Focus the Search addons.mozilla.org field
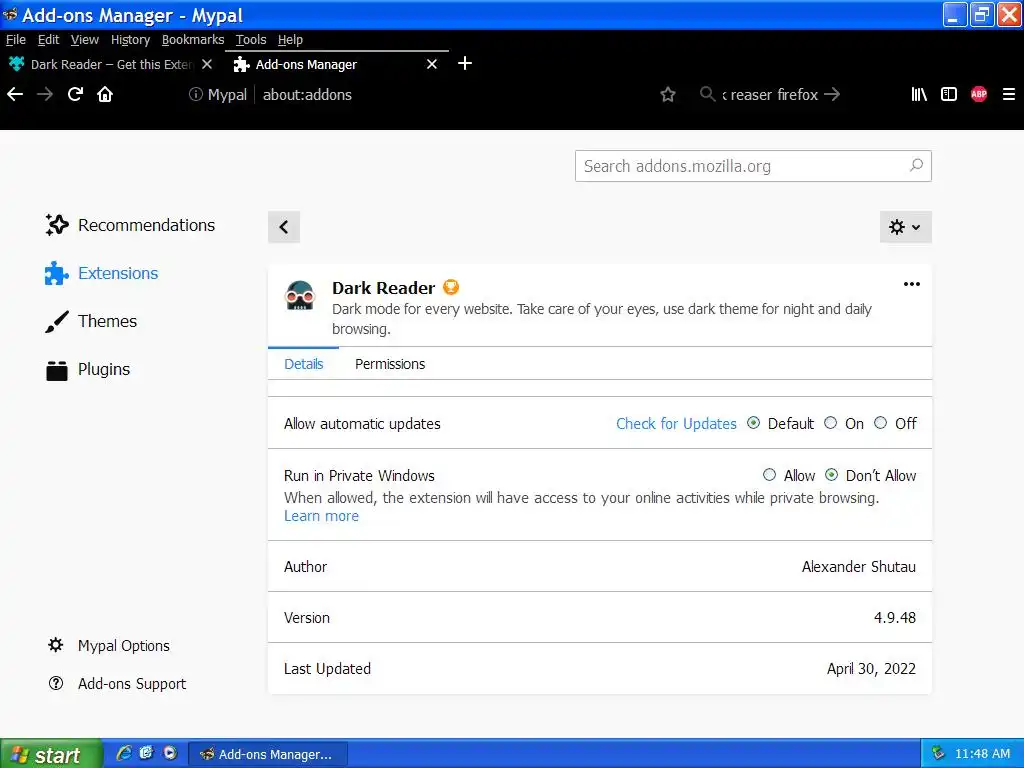The width and height of the screenshot is (1024, 768). 753,166
